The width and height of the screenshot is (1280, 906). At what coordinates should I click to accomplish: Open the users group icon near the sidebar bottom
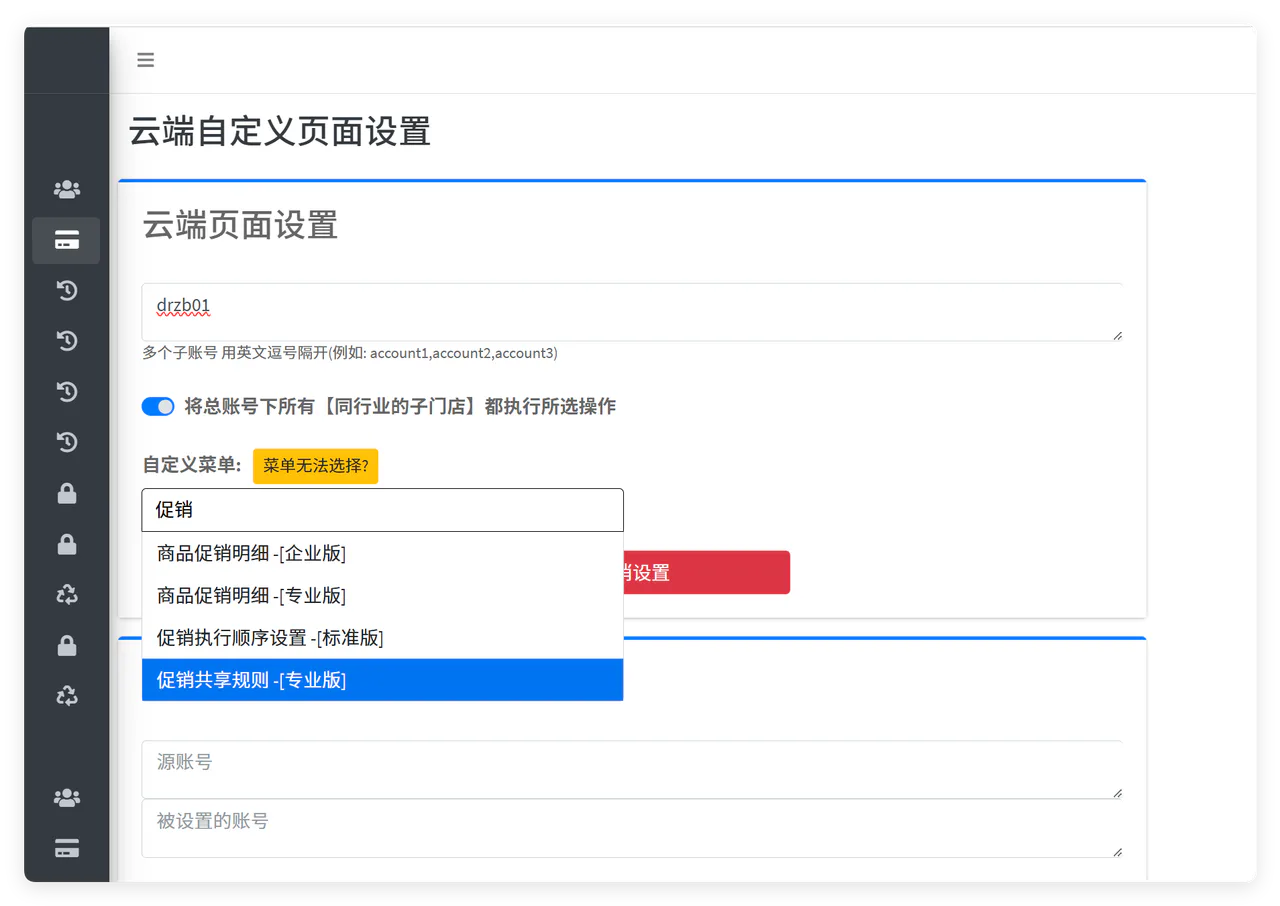click(x=67, y=798)
